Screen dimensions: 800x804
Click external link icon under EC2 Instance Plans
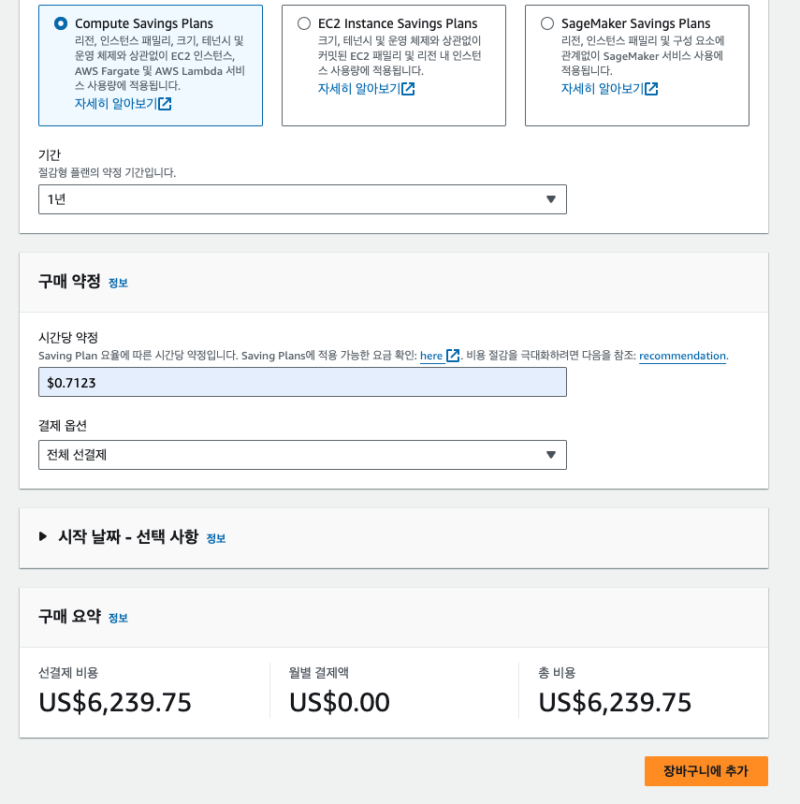pos(408,89)
